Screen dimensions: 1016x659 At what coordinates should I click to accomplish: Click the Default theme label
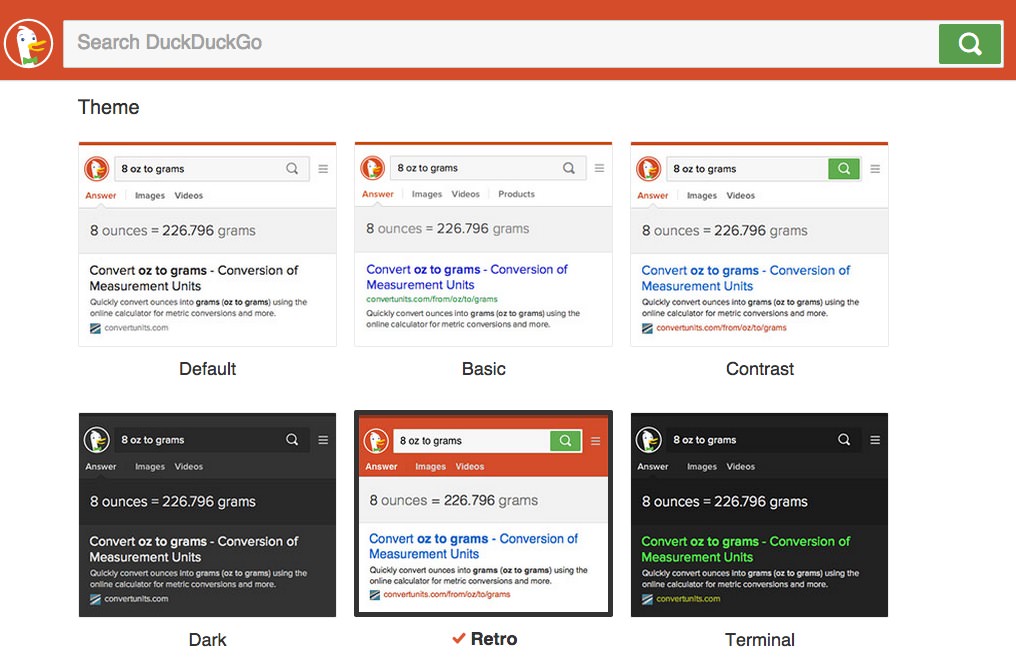click(x=207, y=369)
